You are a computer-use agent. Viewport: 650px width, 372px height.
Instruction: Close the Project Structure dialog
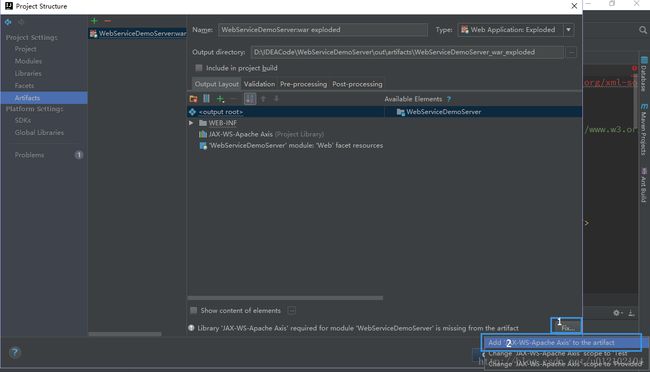(x=574, y=6)
